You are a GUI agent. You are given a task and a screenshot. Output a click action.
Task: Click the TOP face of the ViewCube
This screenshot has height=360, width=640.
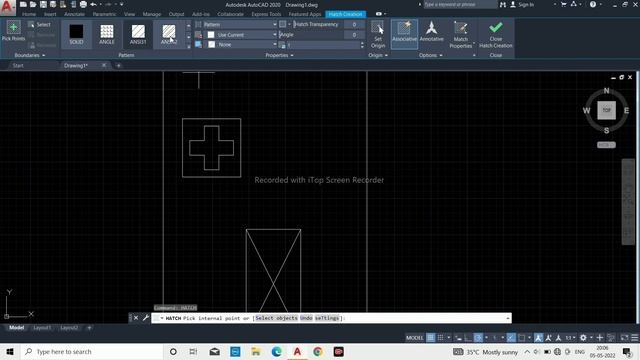pos(606,110)
